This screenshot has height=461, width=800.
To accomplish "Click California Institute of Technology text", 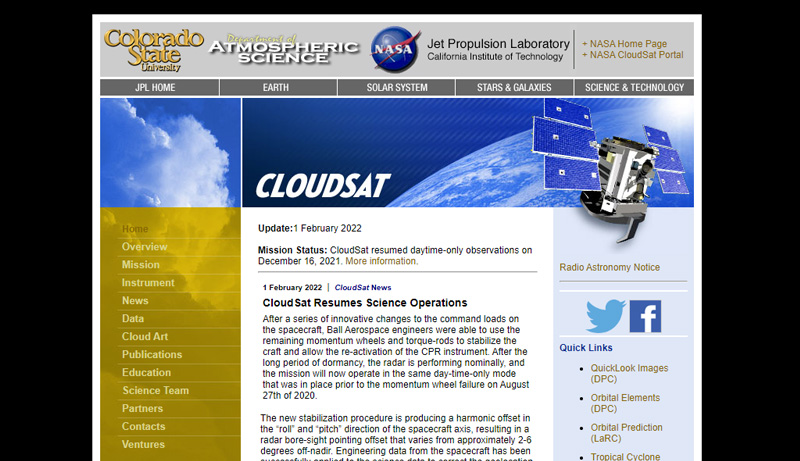I will (x=495, y=57).
